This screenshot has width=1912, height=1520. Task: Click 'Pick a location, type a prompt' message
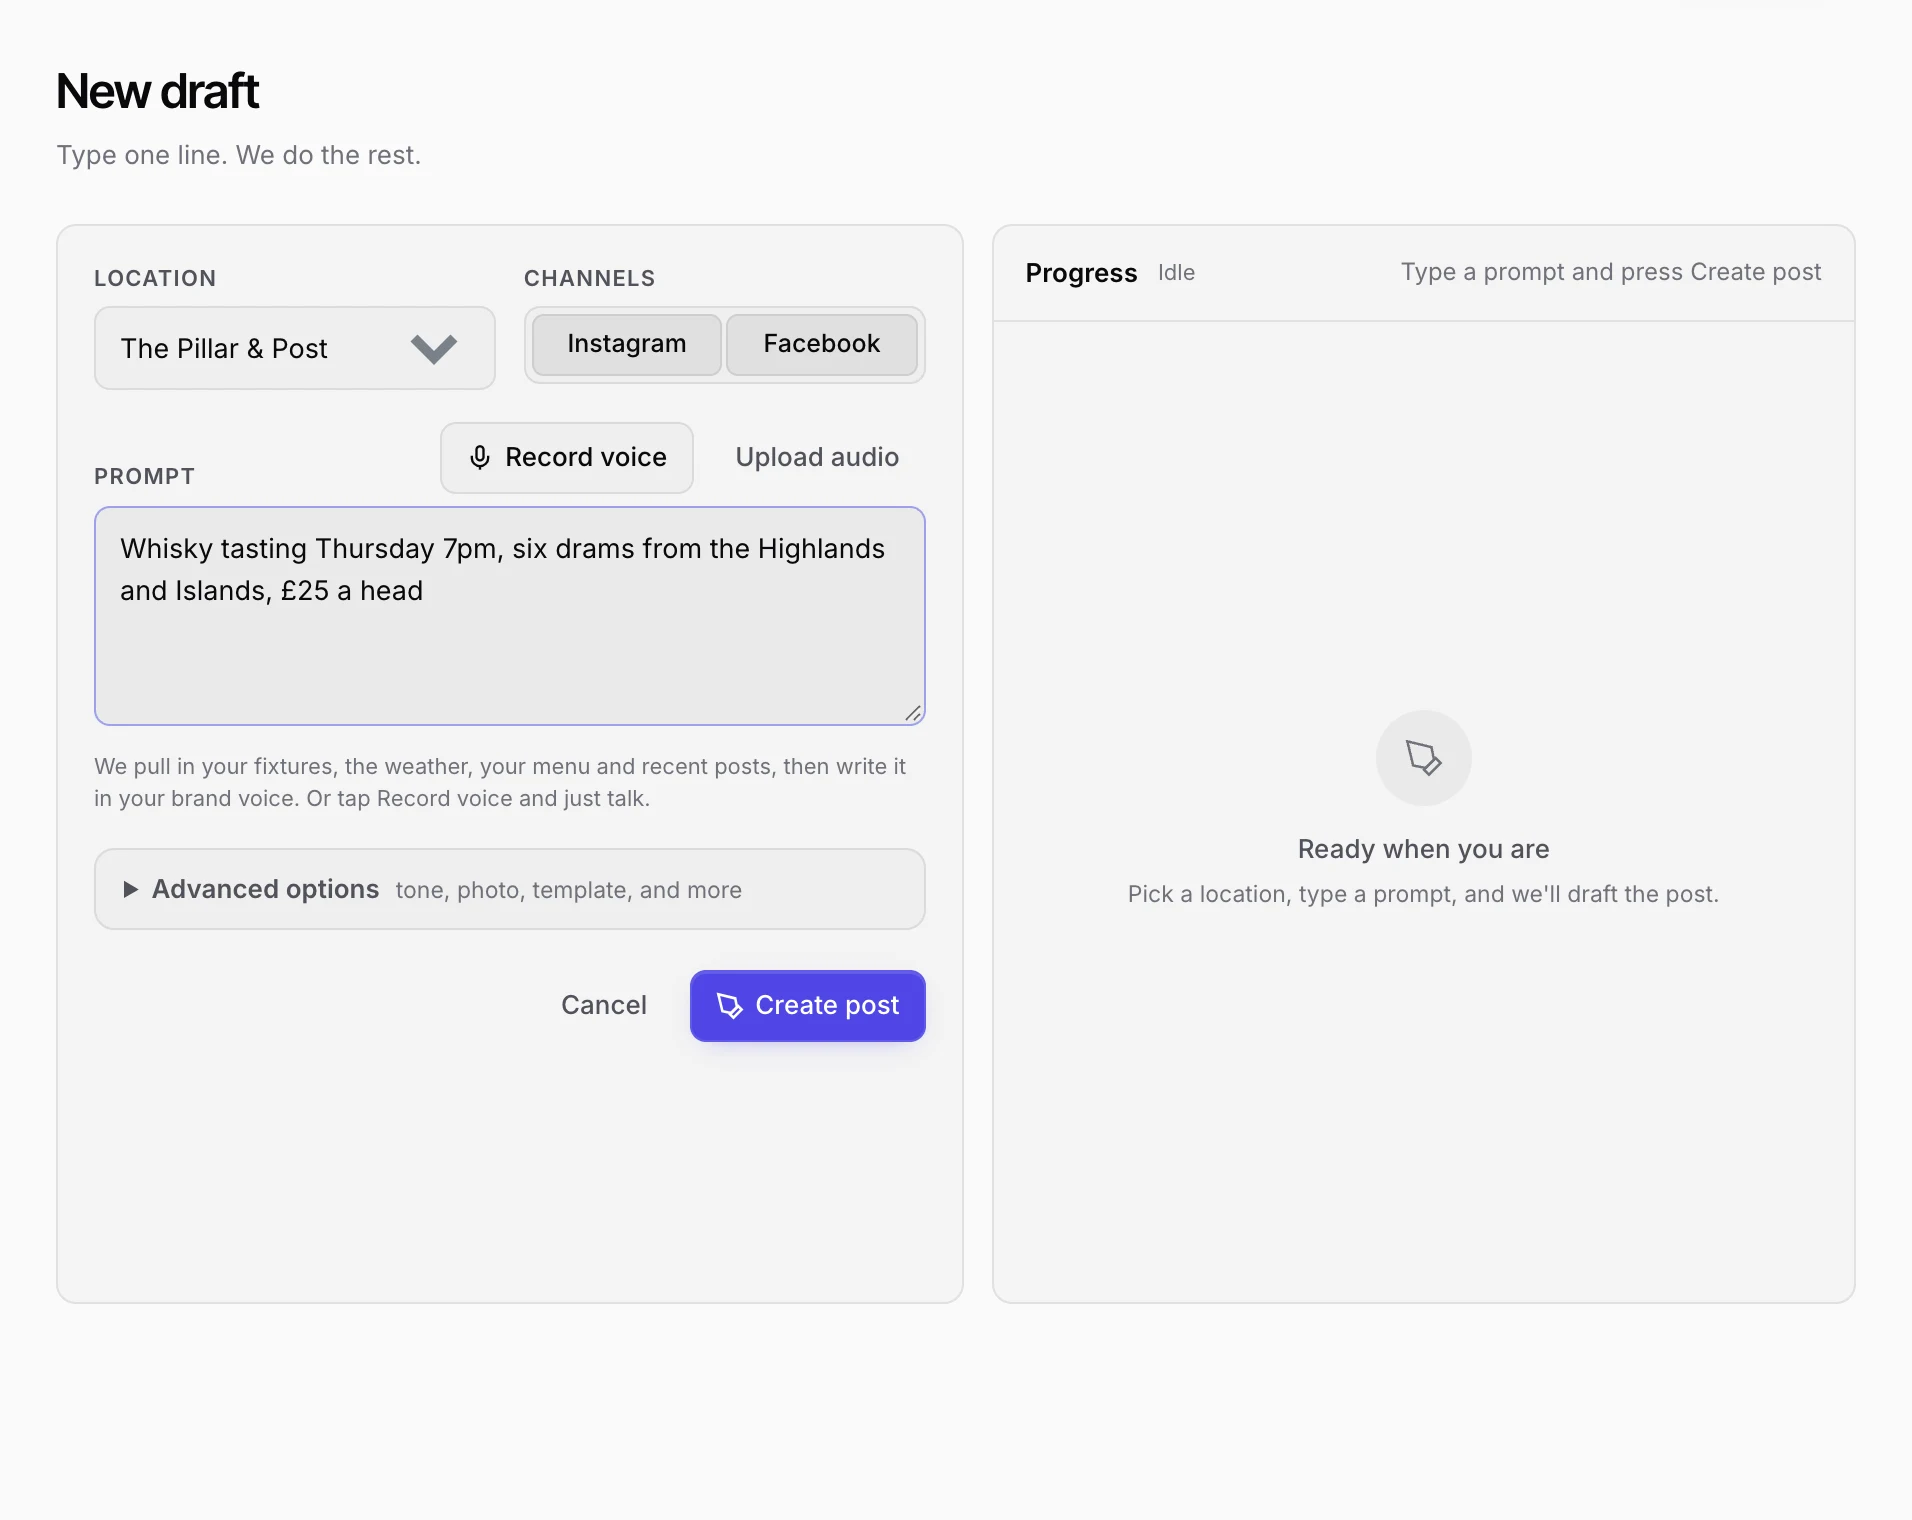coord(1423,894)
